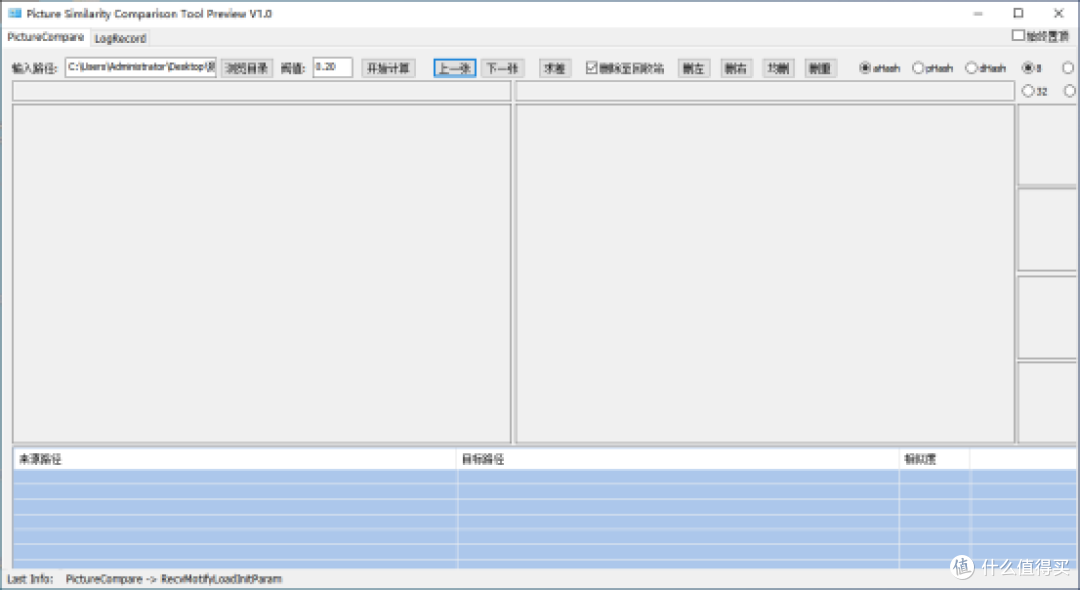Screen dimensions: 1080x590
Task: Click the threshold field showing 0.20
Action: [x=333, y=67]
